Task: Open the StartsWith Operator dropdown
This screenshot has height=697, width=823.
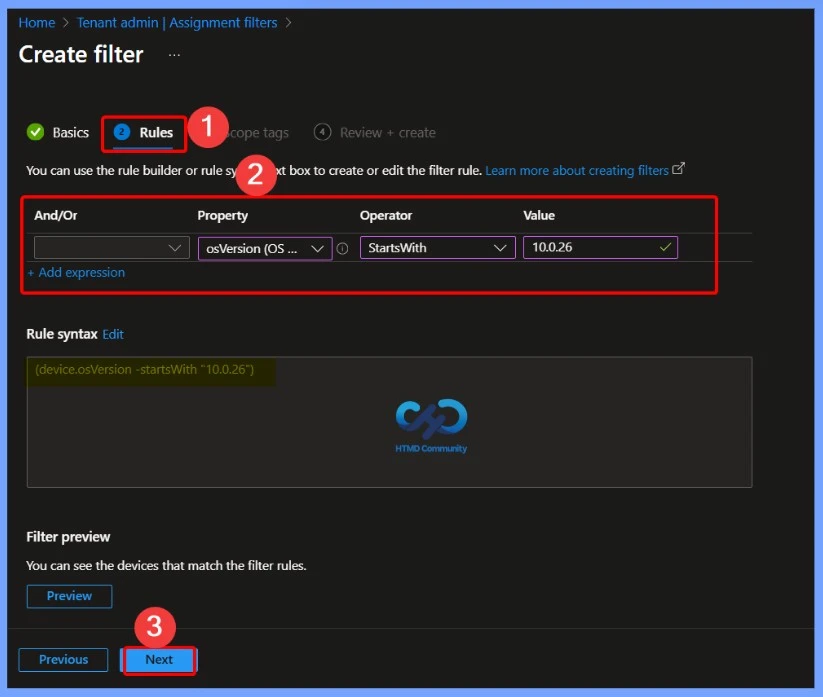Action: click(x=437, y=248)
